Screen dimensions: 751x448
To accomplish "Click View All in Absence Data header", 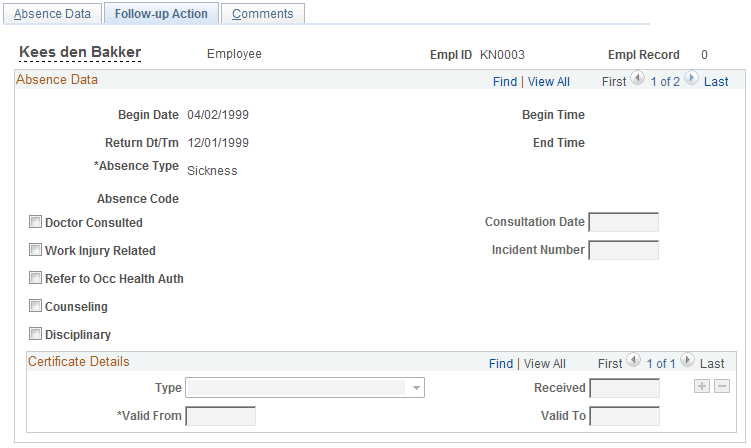I will [x=548, y=82].
